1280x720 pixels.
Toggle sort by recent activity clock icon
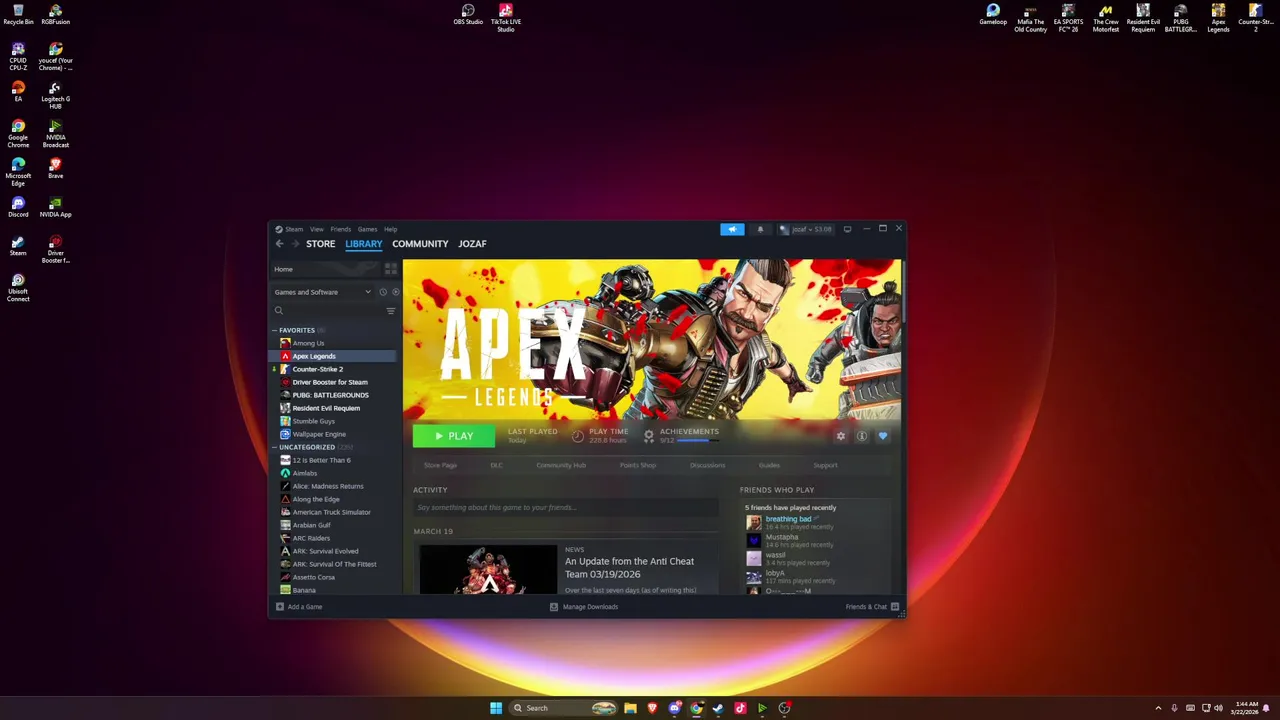pos(383,292)
